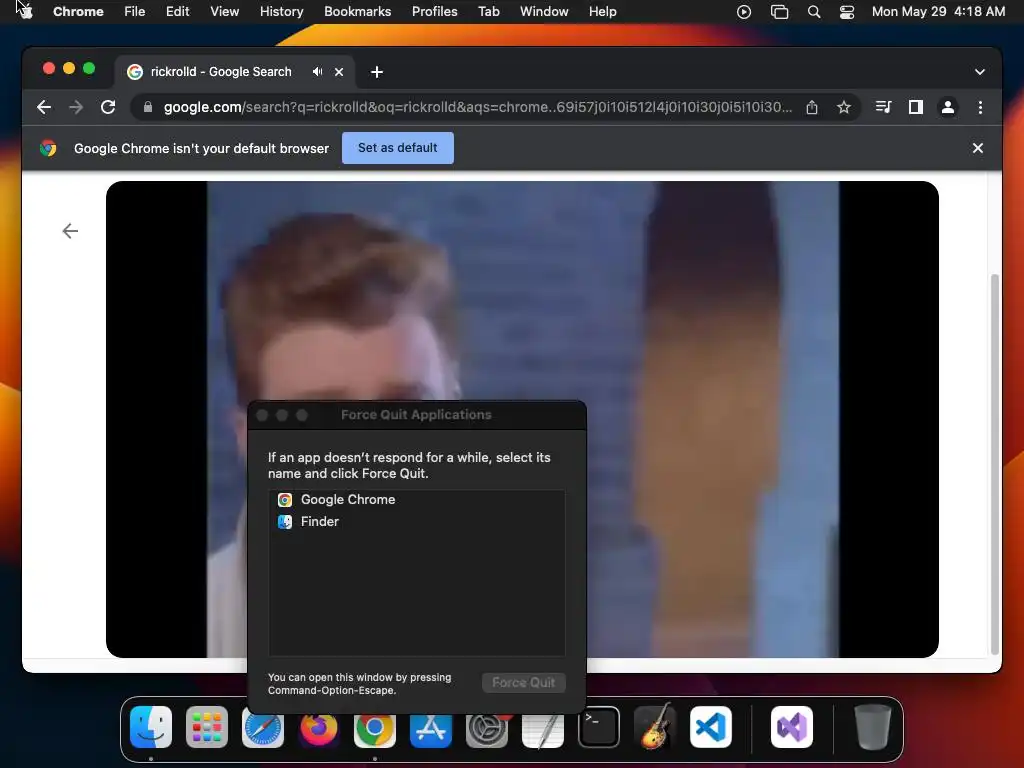Open Launchpad from the Dock

(x=207, y=727)
